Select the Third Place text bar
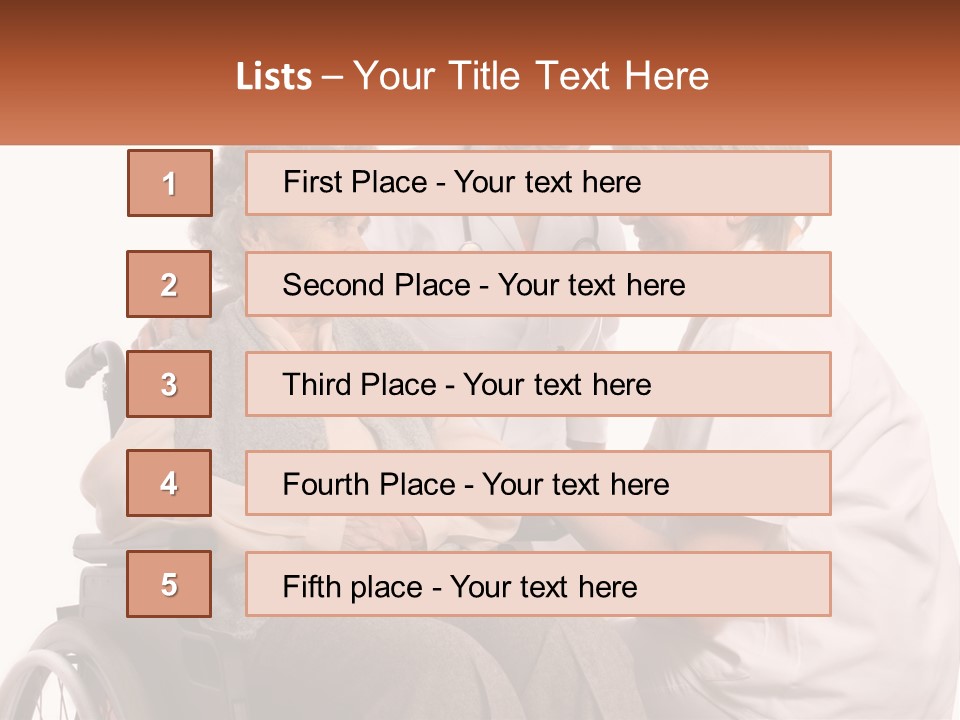The height and width of the screenshot is (720, 960). coord(538,384)
